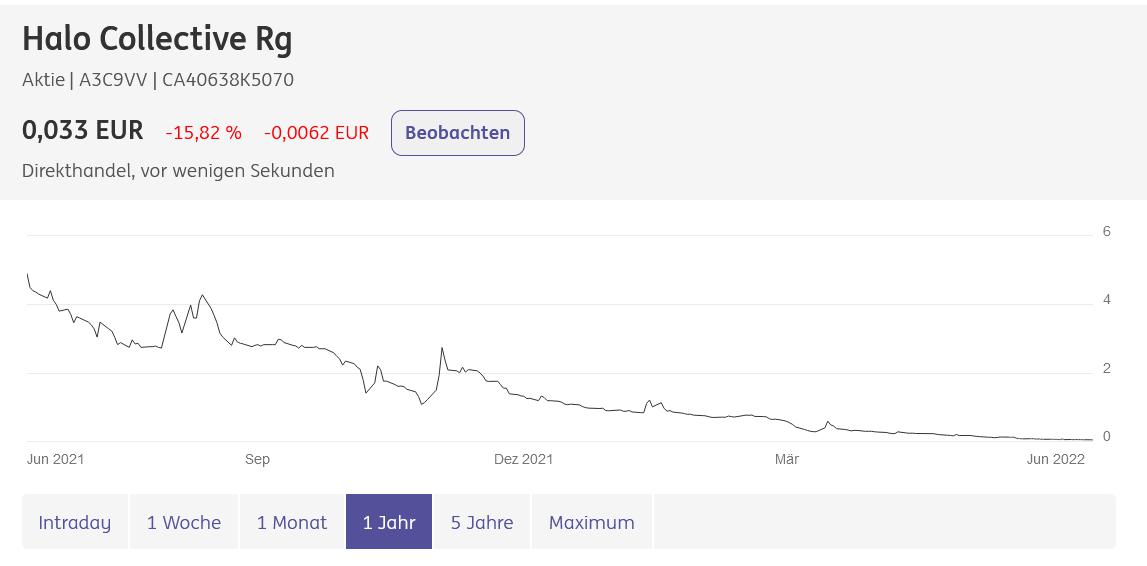Click the 0,033 EUR current price
Image resolution: width=1147 pixels, height=566 pixels.
point(83,131)
